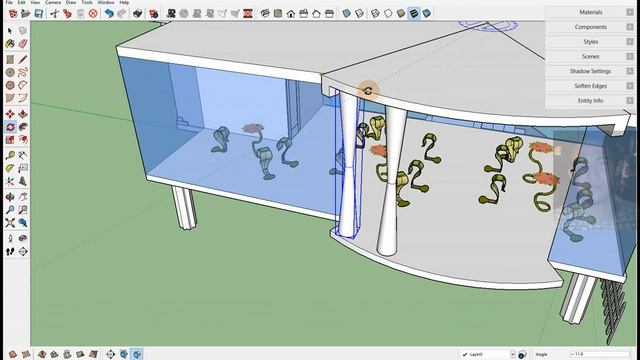Image resolution: width=640 pixels, height=360 pixels.
Task: Expand the Components panel
Action: (x=590, y=27)
